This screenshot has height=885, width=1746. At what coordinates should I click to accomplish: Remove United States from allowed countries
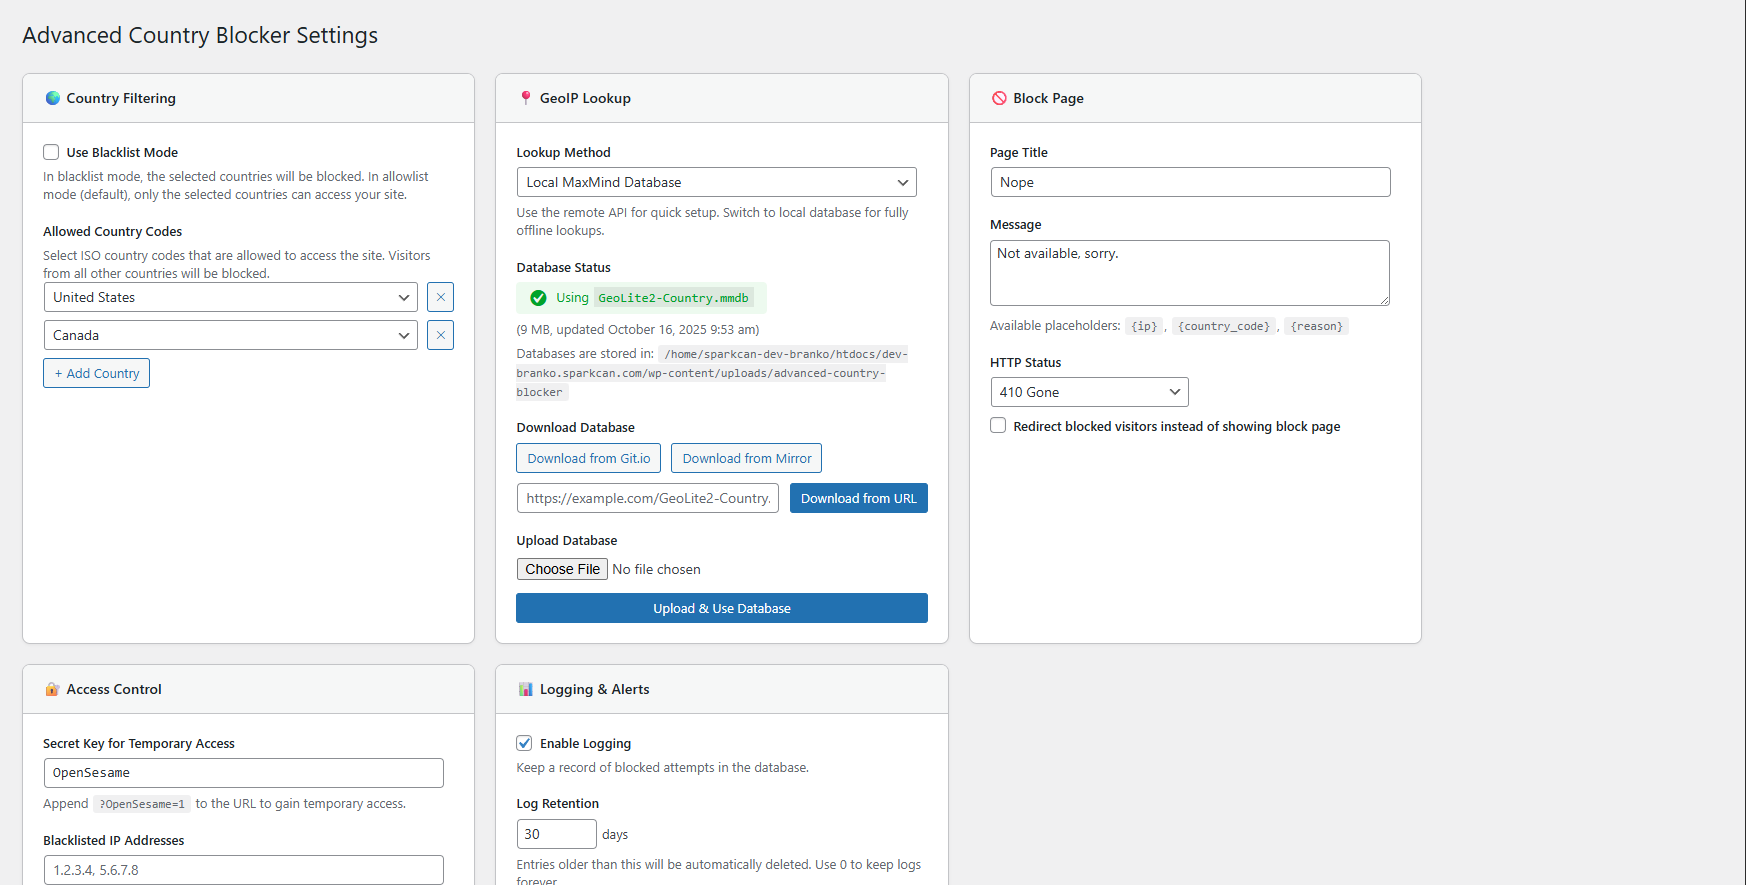[x=440, y=297]
